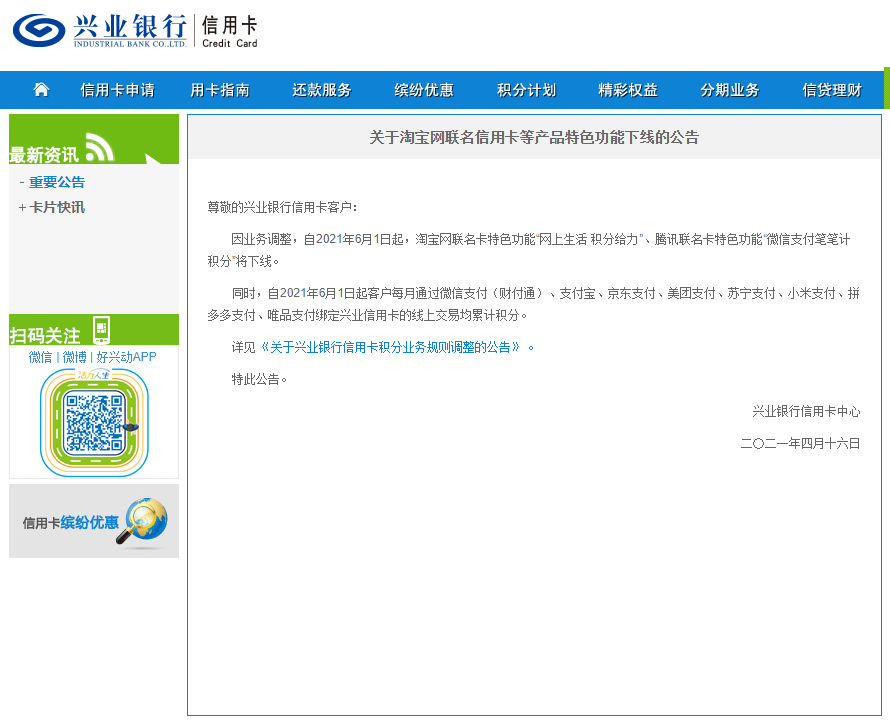
Task: Click the closing line 特此公告
Action: (259, 379)
